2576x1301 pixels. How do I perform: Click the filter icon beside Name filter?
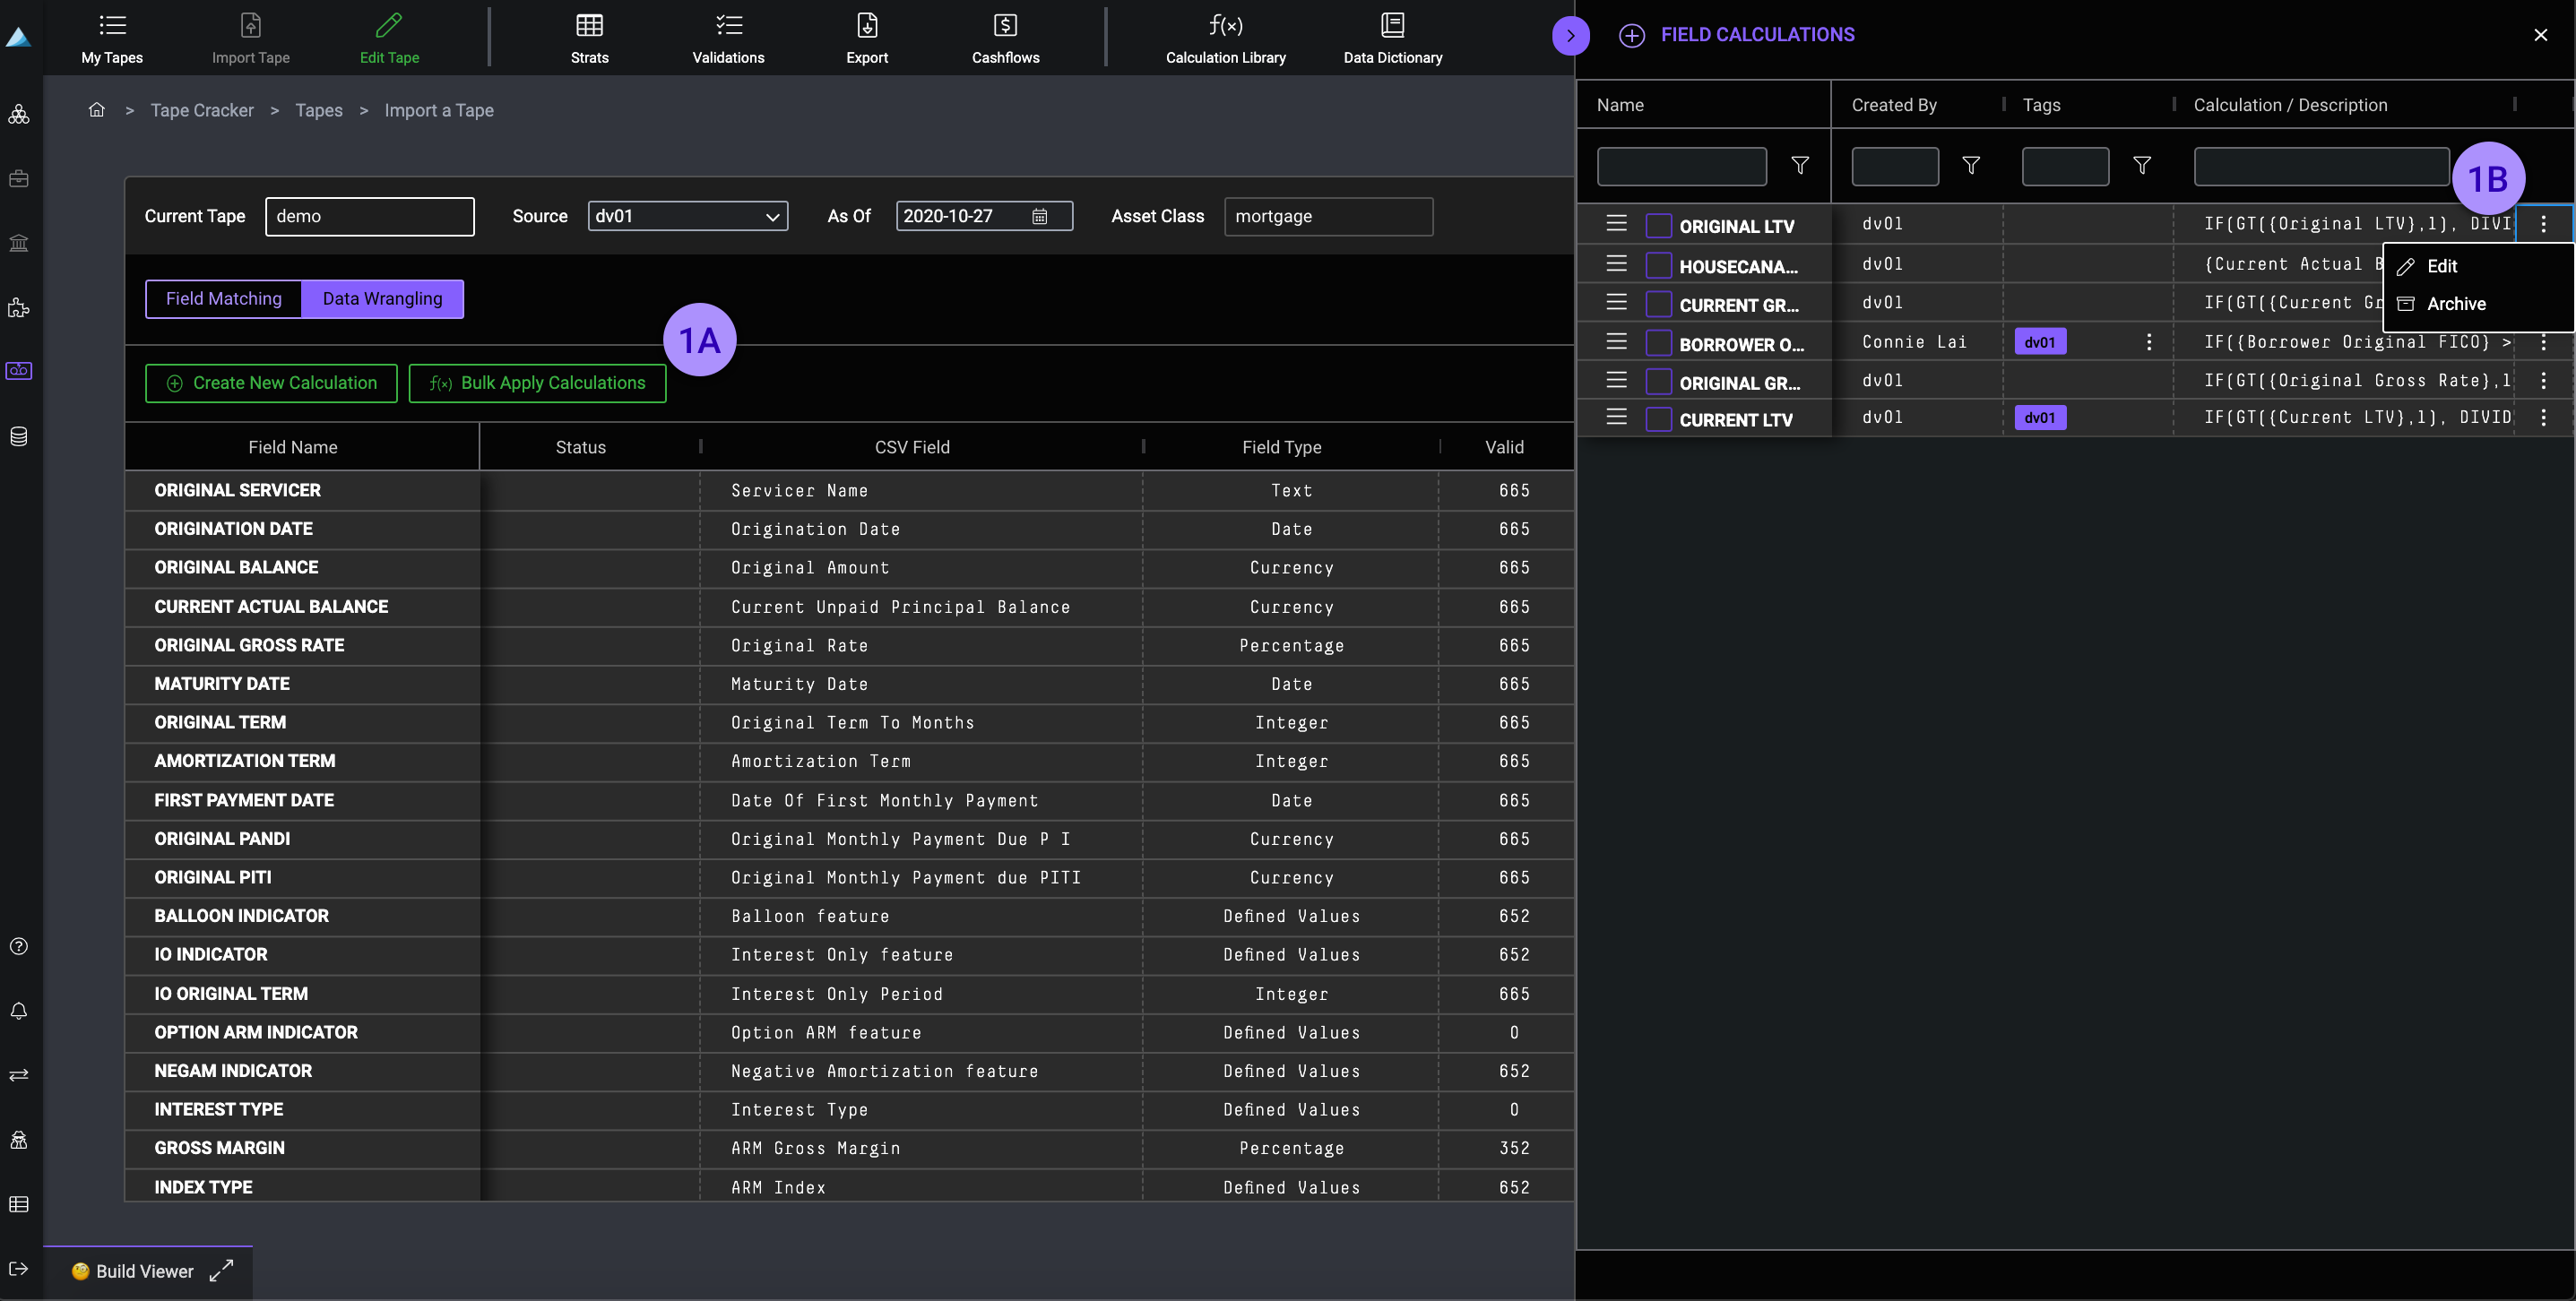coord(1800,166)
